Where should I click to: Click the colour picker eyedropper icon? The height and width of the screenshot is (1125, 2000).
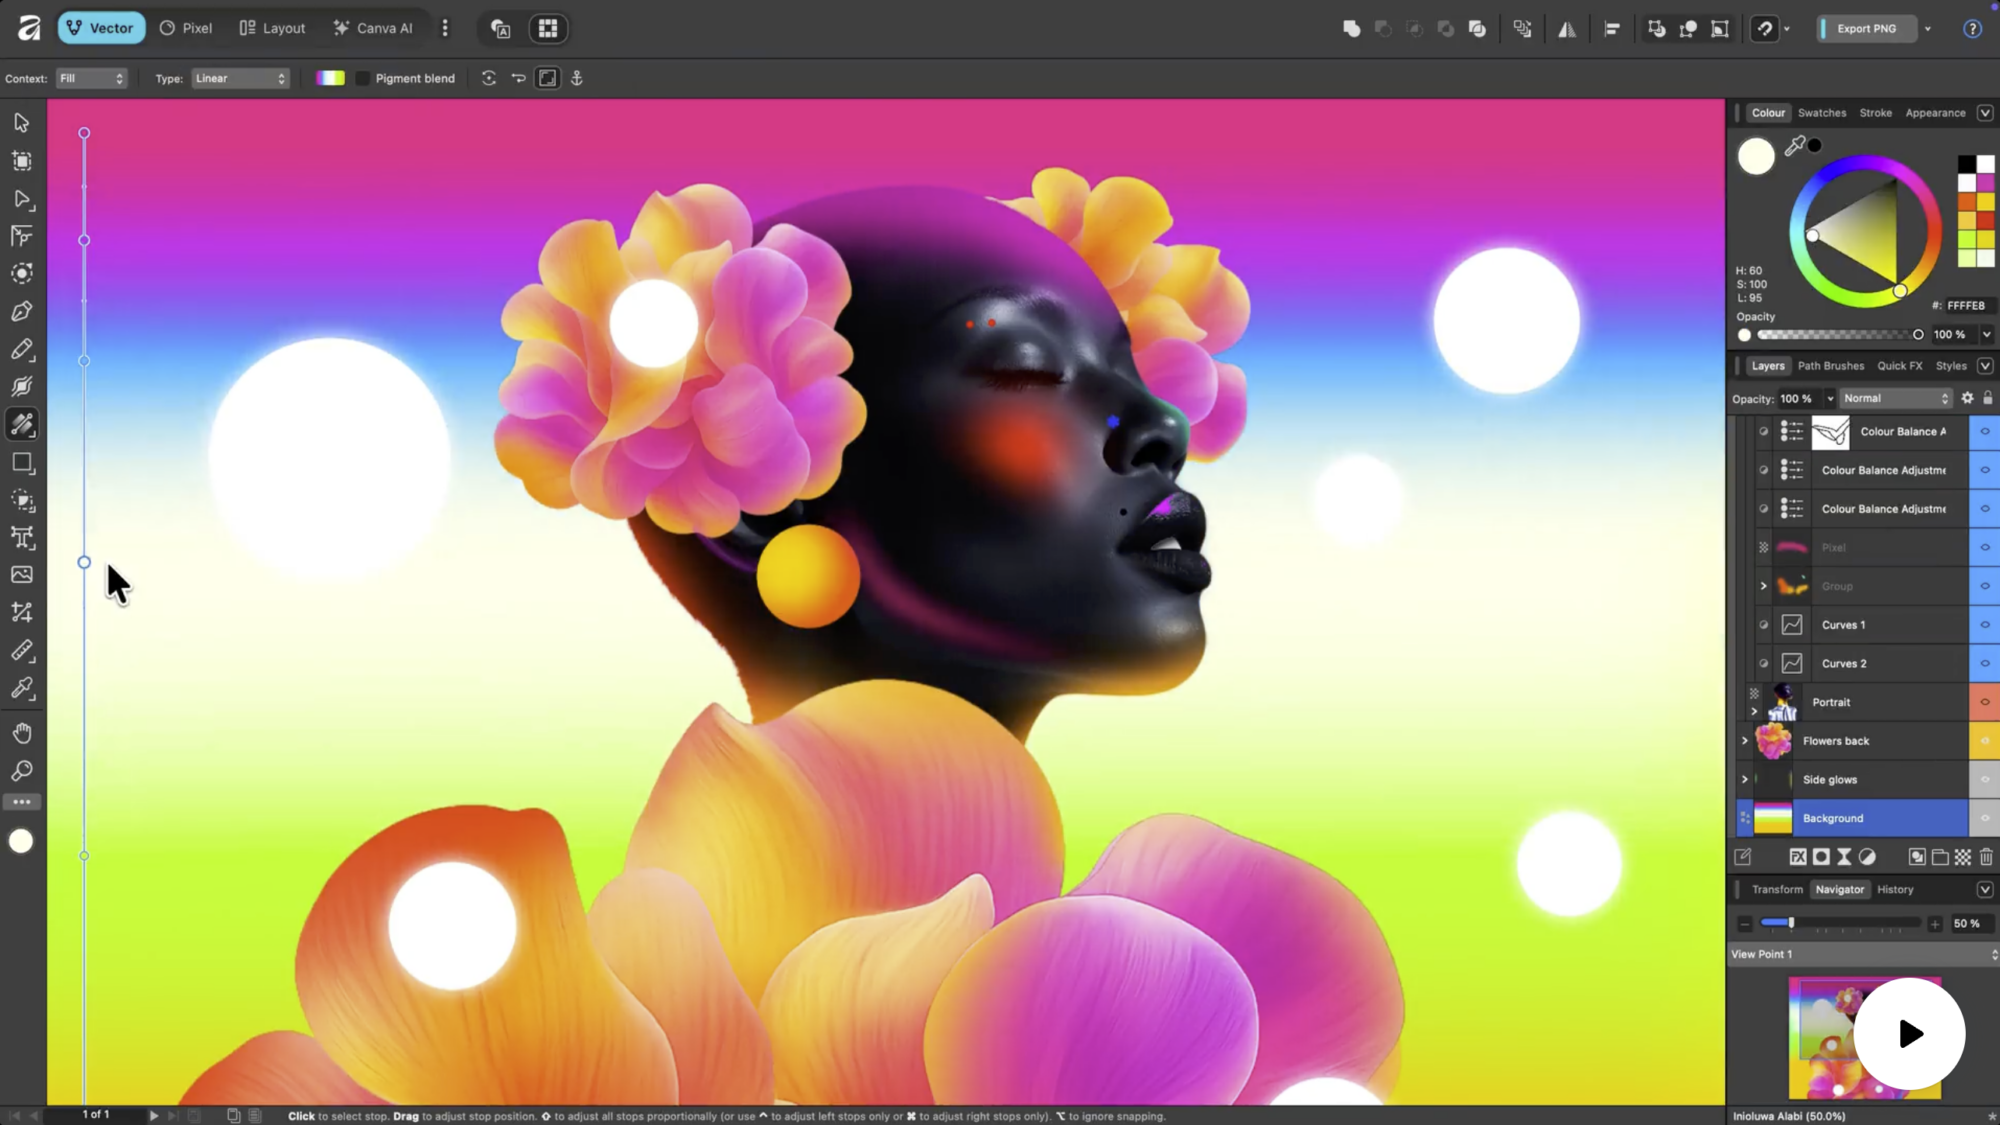click(x=1795, y=147)
